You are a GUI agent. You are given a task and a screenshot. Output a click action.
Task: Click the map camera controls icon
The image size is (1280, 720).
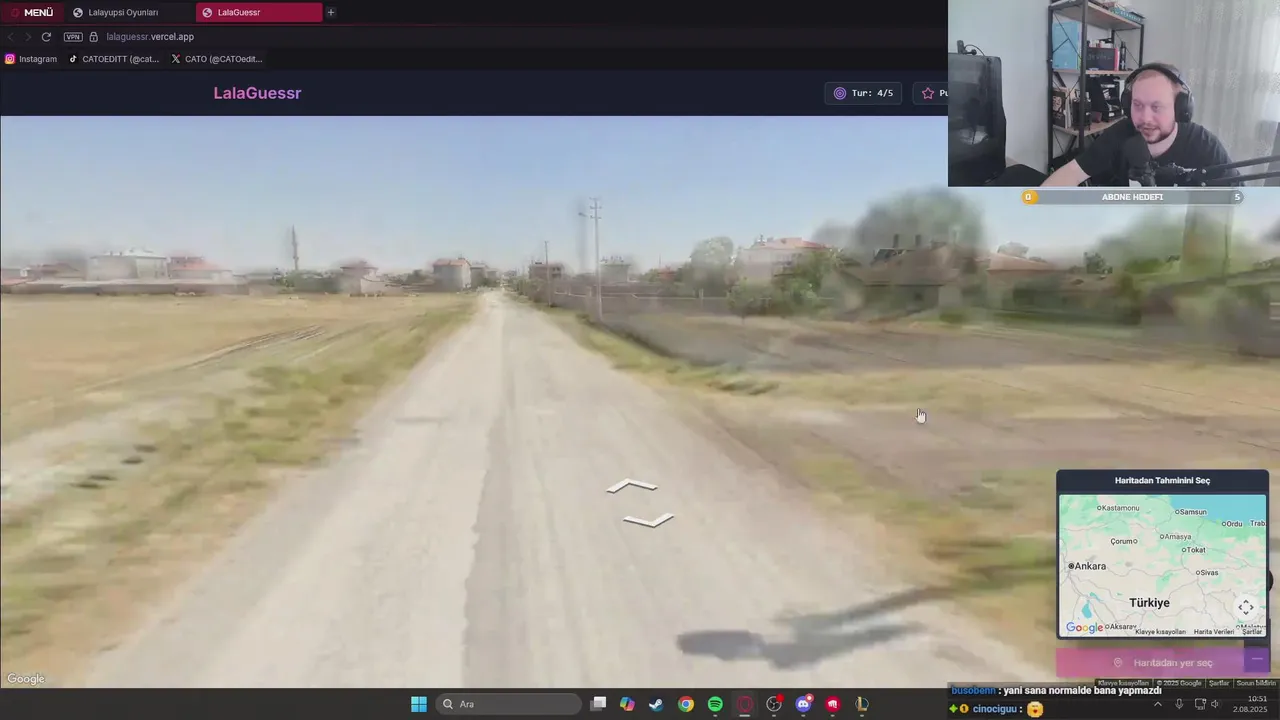click(1246, 607)
